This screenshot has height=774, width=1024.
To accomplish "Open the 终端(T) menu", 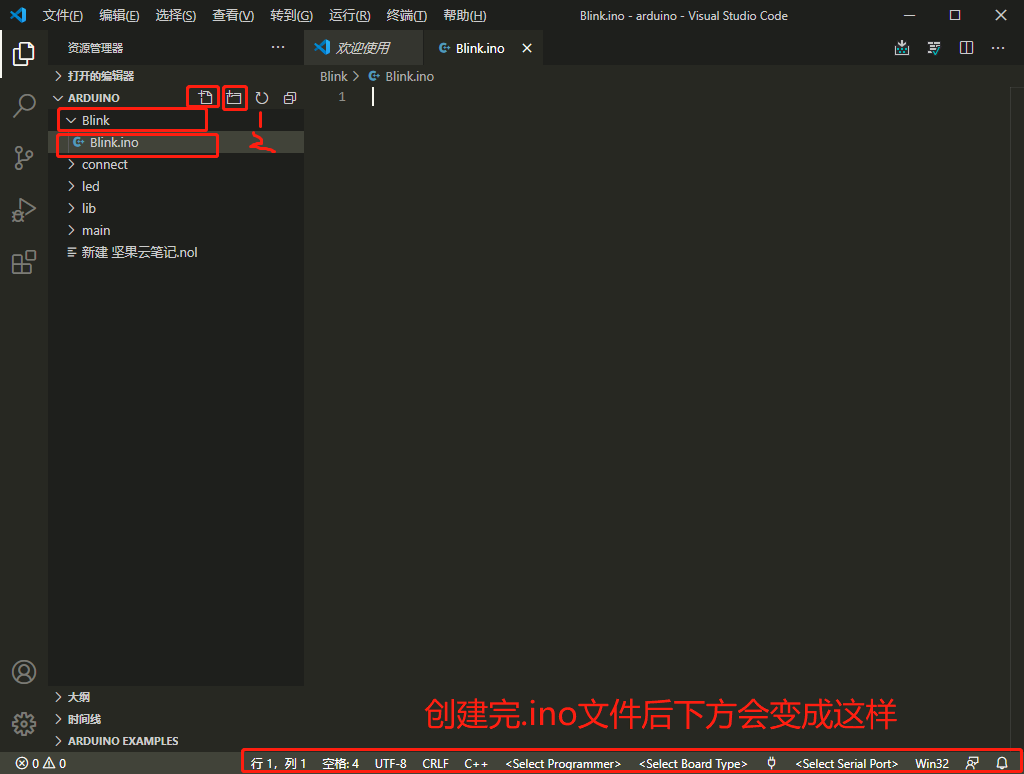I will coord(406,16).
